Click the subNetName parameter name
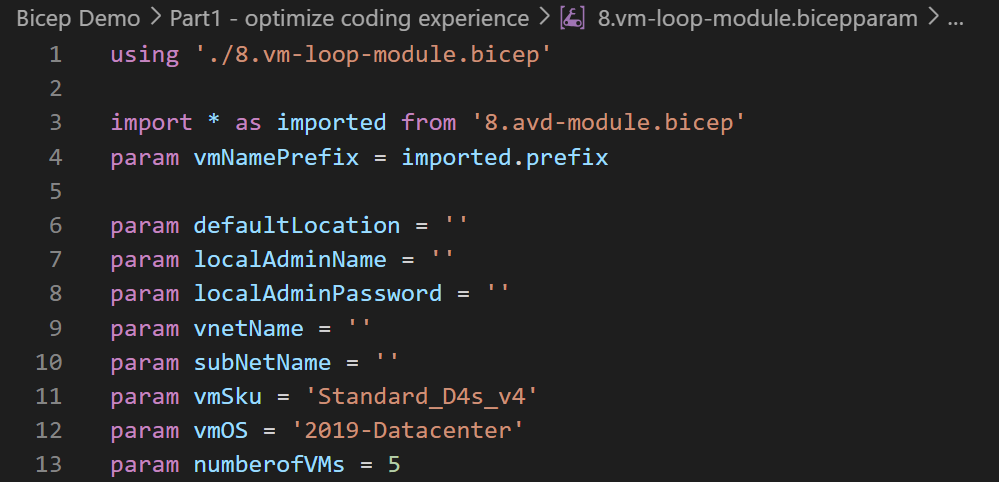999x482 pixels. pyautogui.click(x=262, y=362)
